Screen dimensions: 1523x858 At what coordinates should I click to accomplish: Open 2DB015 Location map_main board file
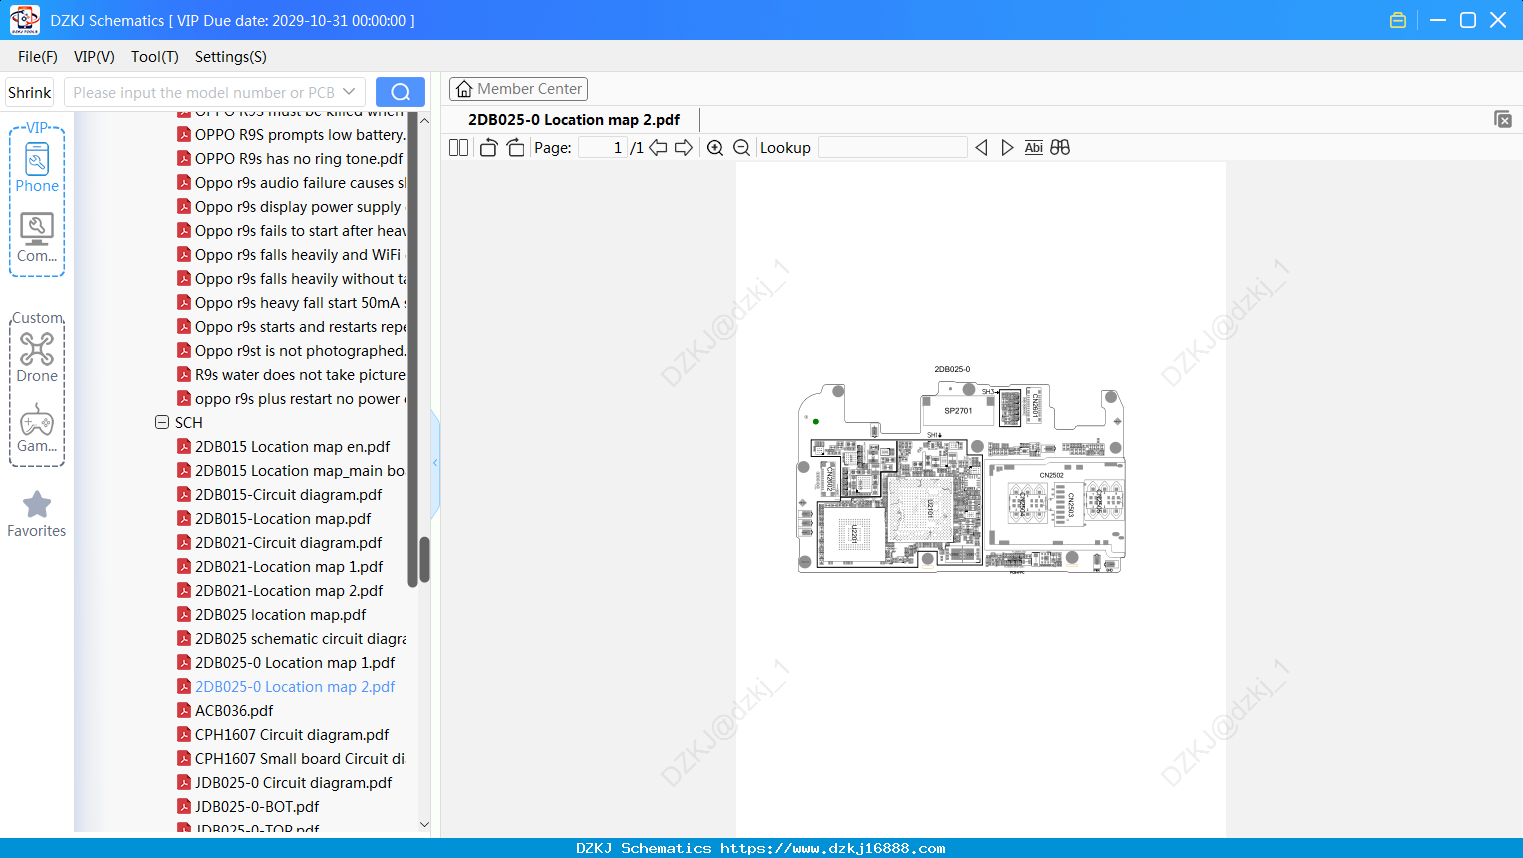click(300, 470)
